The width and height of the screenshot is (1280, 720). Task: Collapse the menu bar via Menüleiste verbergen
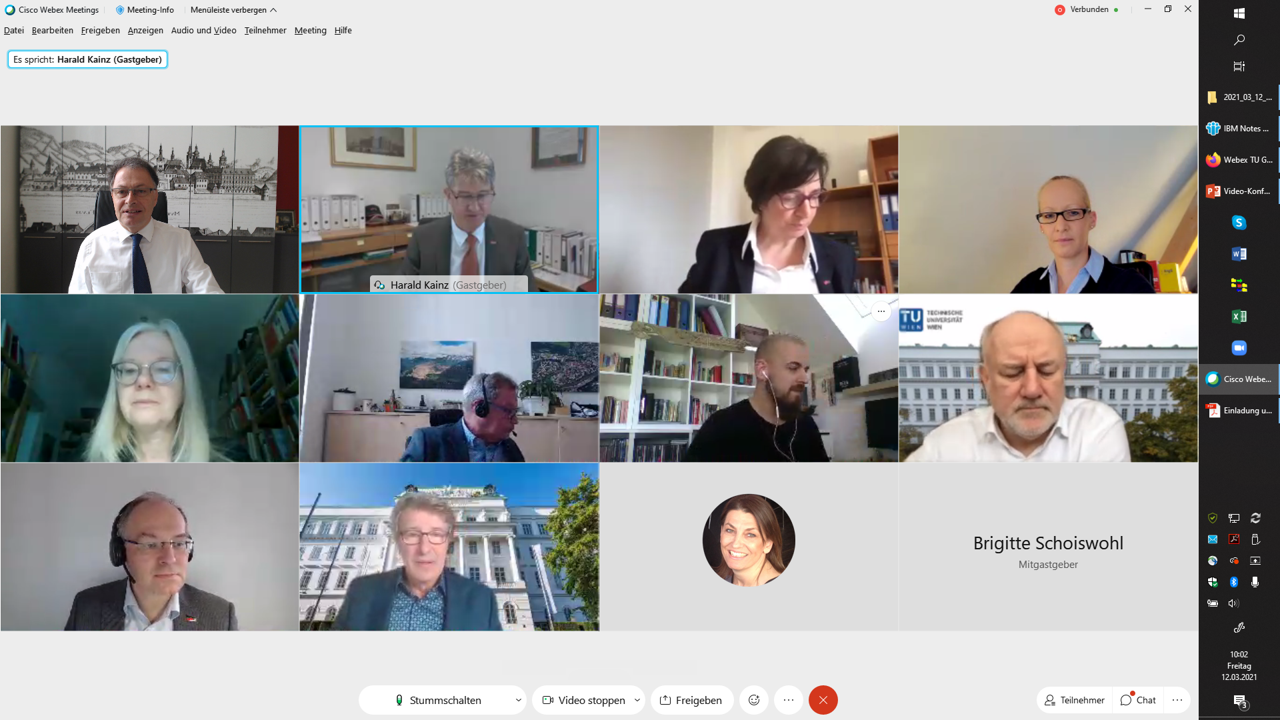[x=233, y=10]
